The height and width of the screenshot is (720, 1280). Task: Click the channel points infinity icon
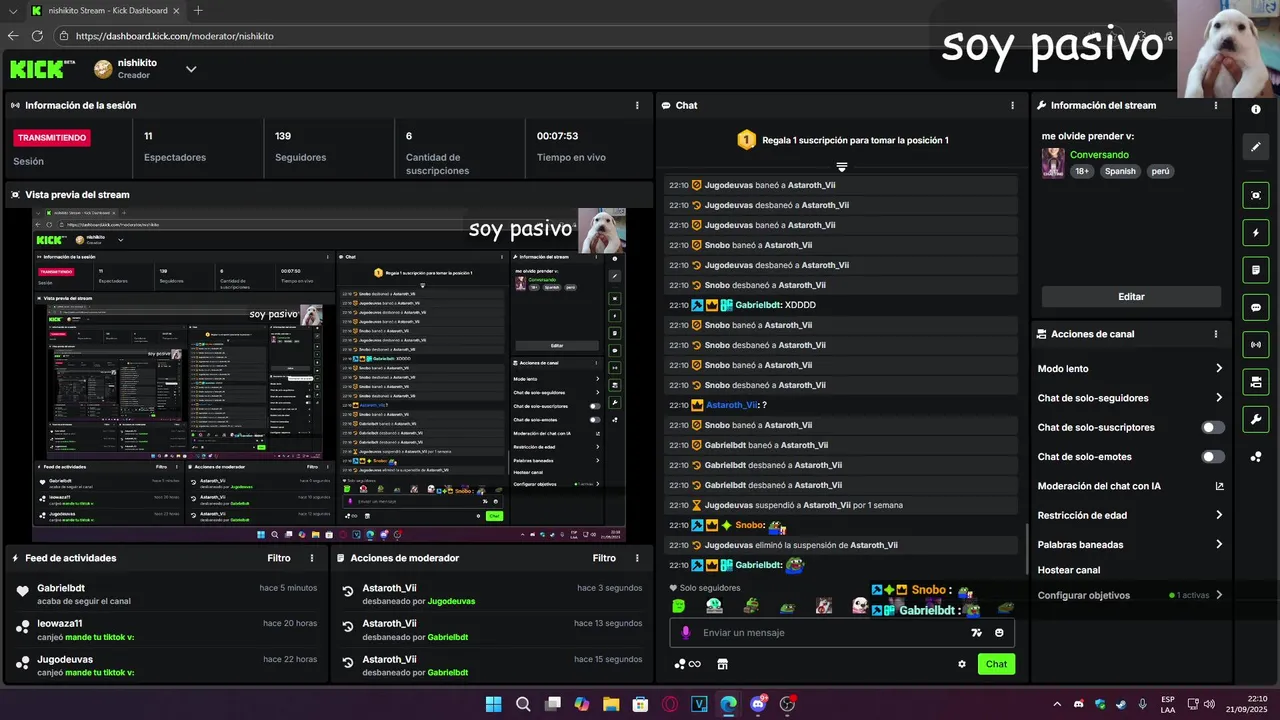687,664
